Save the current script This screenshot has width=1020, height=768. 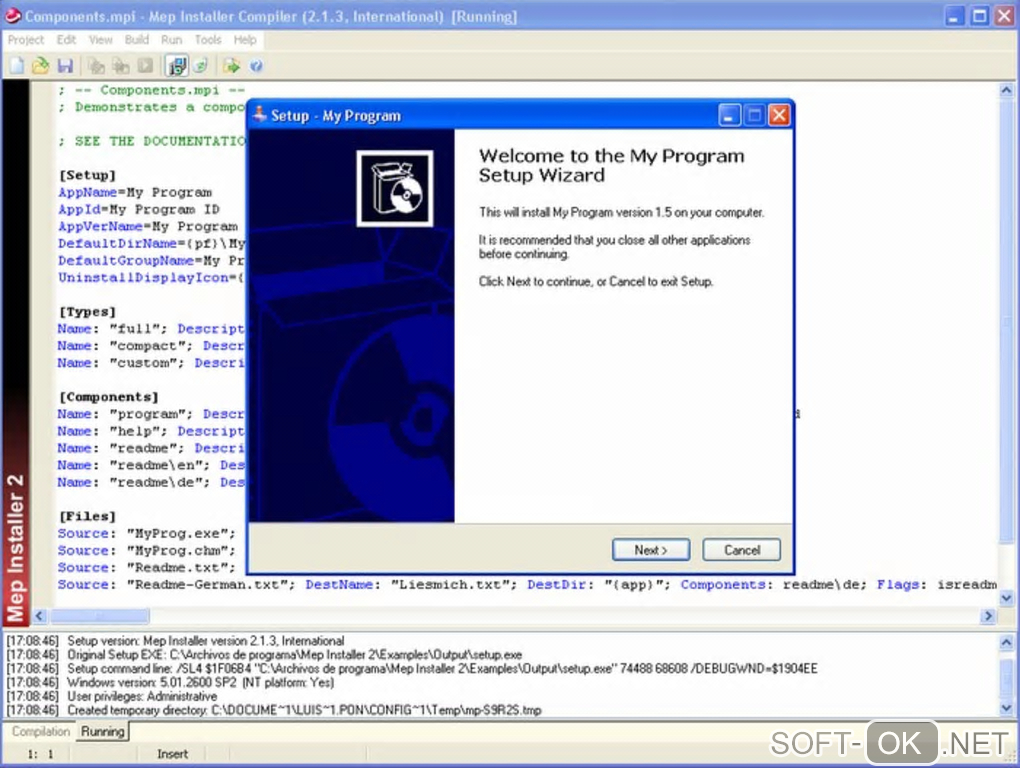tap(65, 66)
